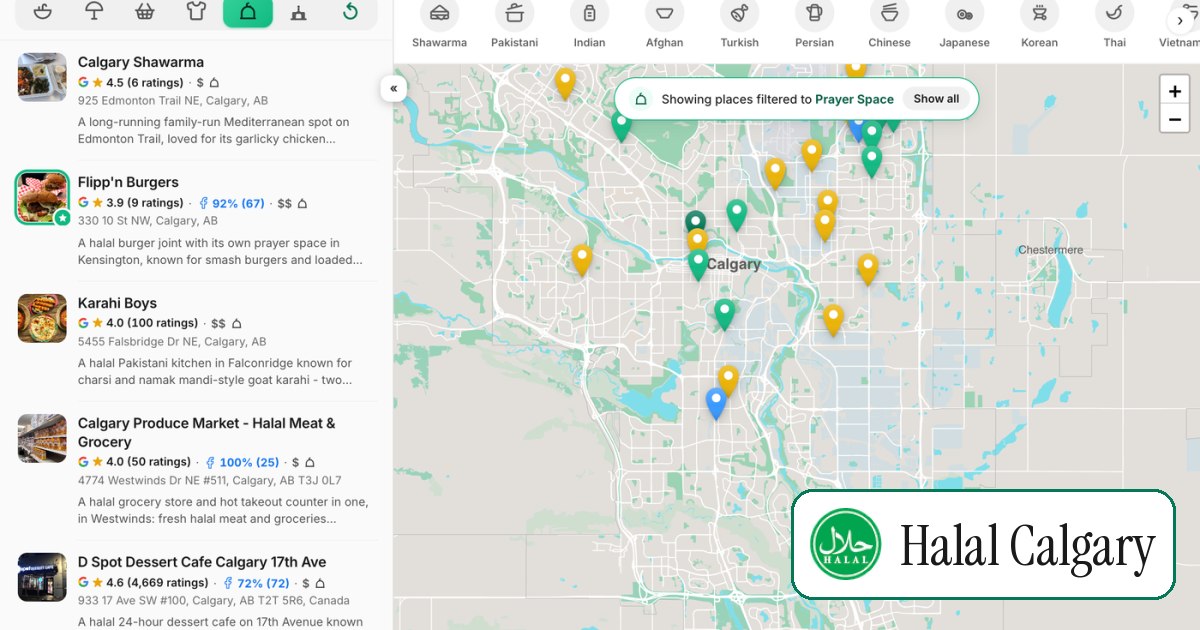Image resolution: width=1200 pixels, height=630 pixels.
Task: Click Karahi Boys prayer space icon
Action: click(x=236, y=324)
